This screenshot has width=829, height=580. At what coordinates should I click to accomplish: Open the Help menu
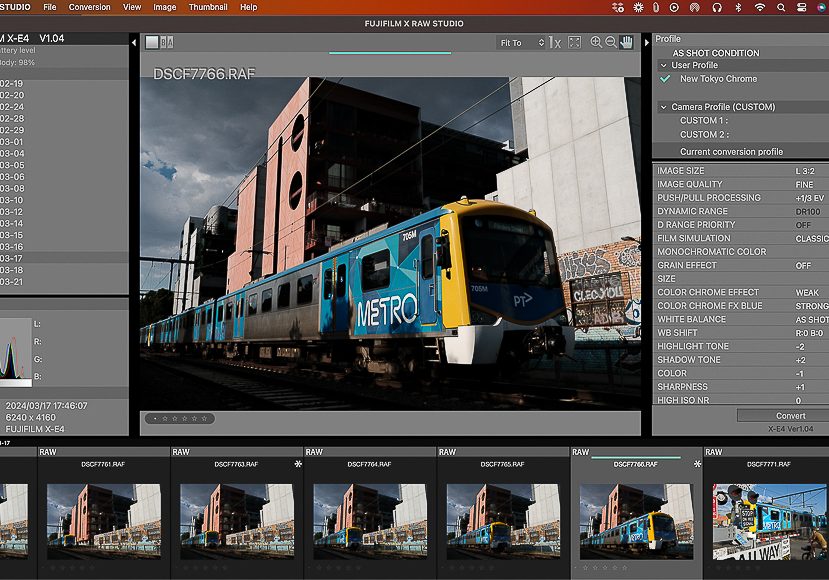248,7
